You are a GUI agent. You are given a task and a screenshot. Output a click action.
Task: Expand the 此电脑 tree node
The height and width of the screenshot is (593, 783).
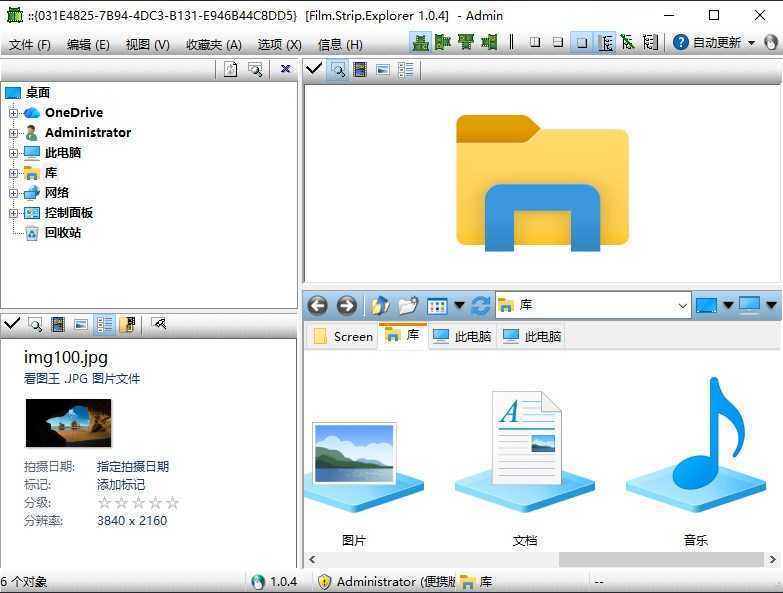point(13,153)
